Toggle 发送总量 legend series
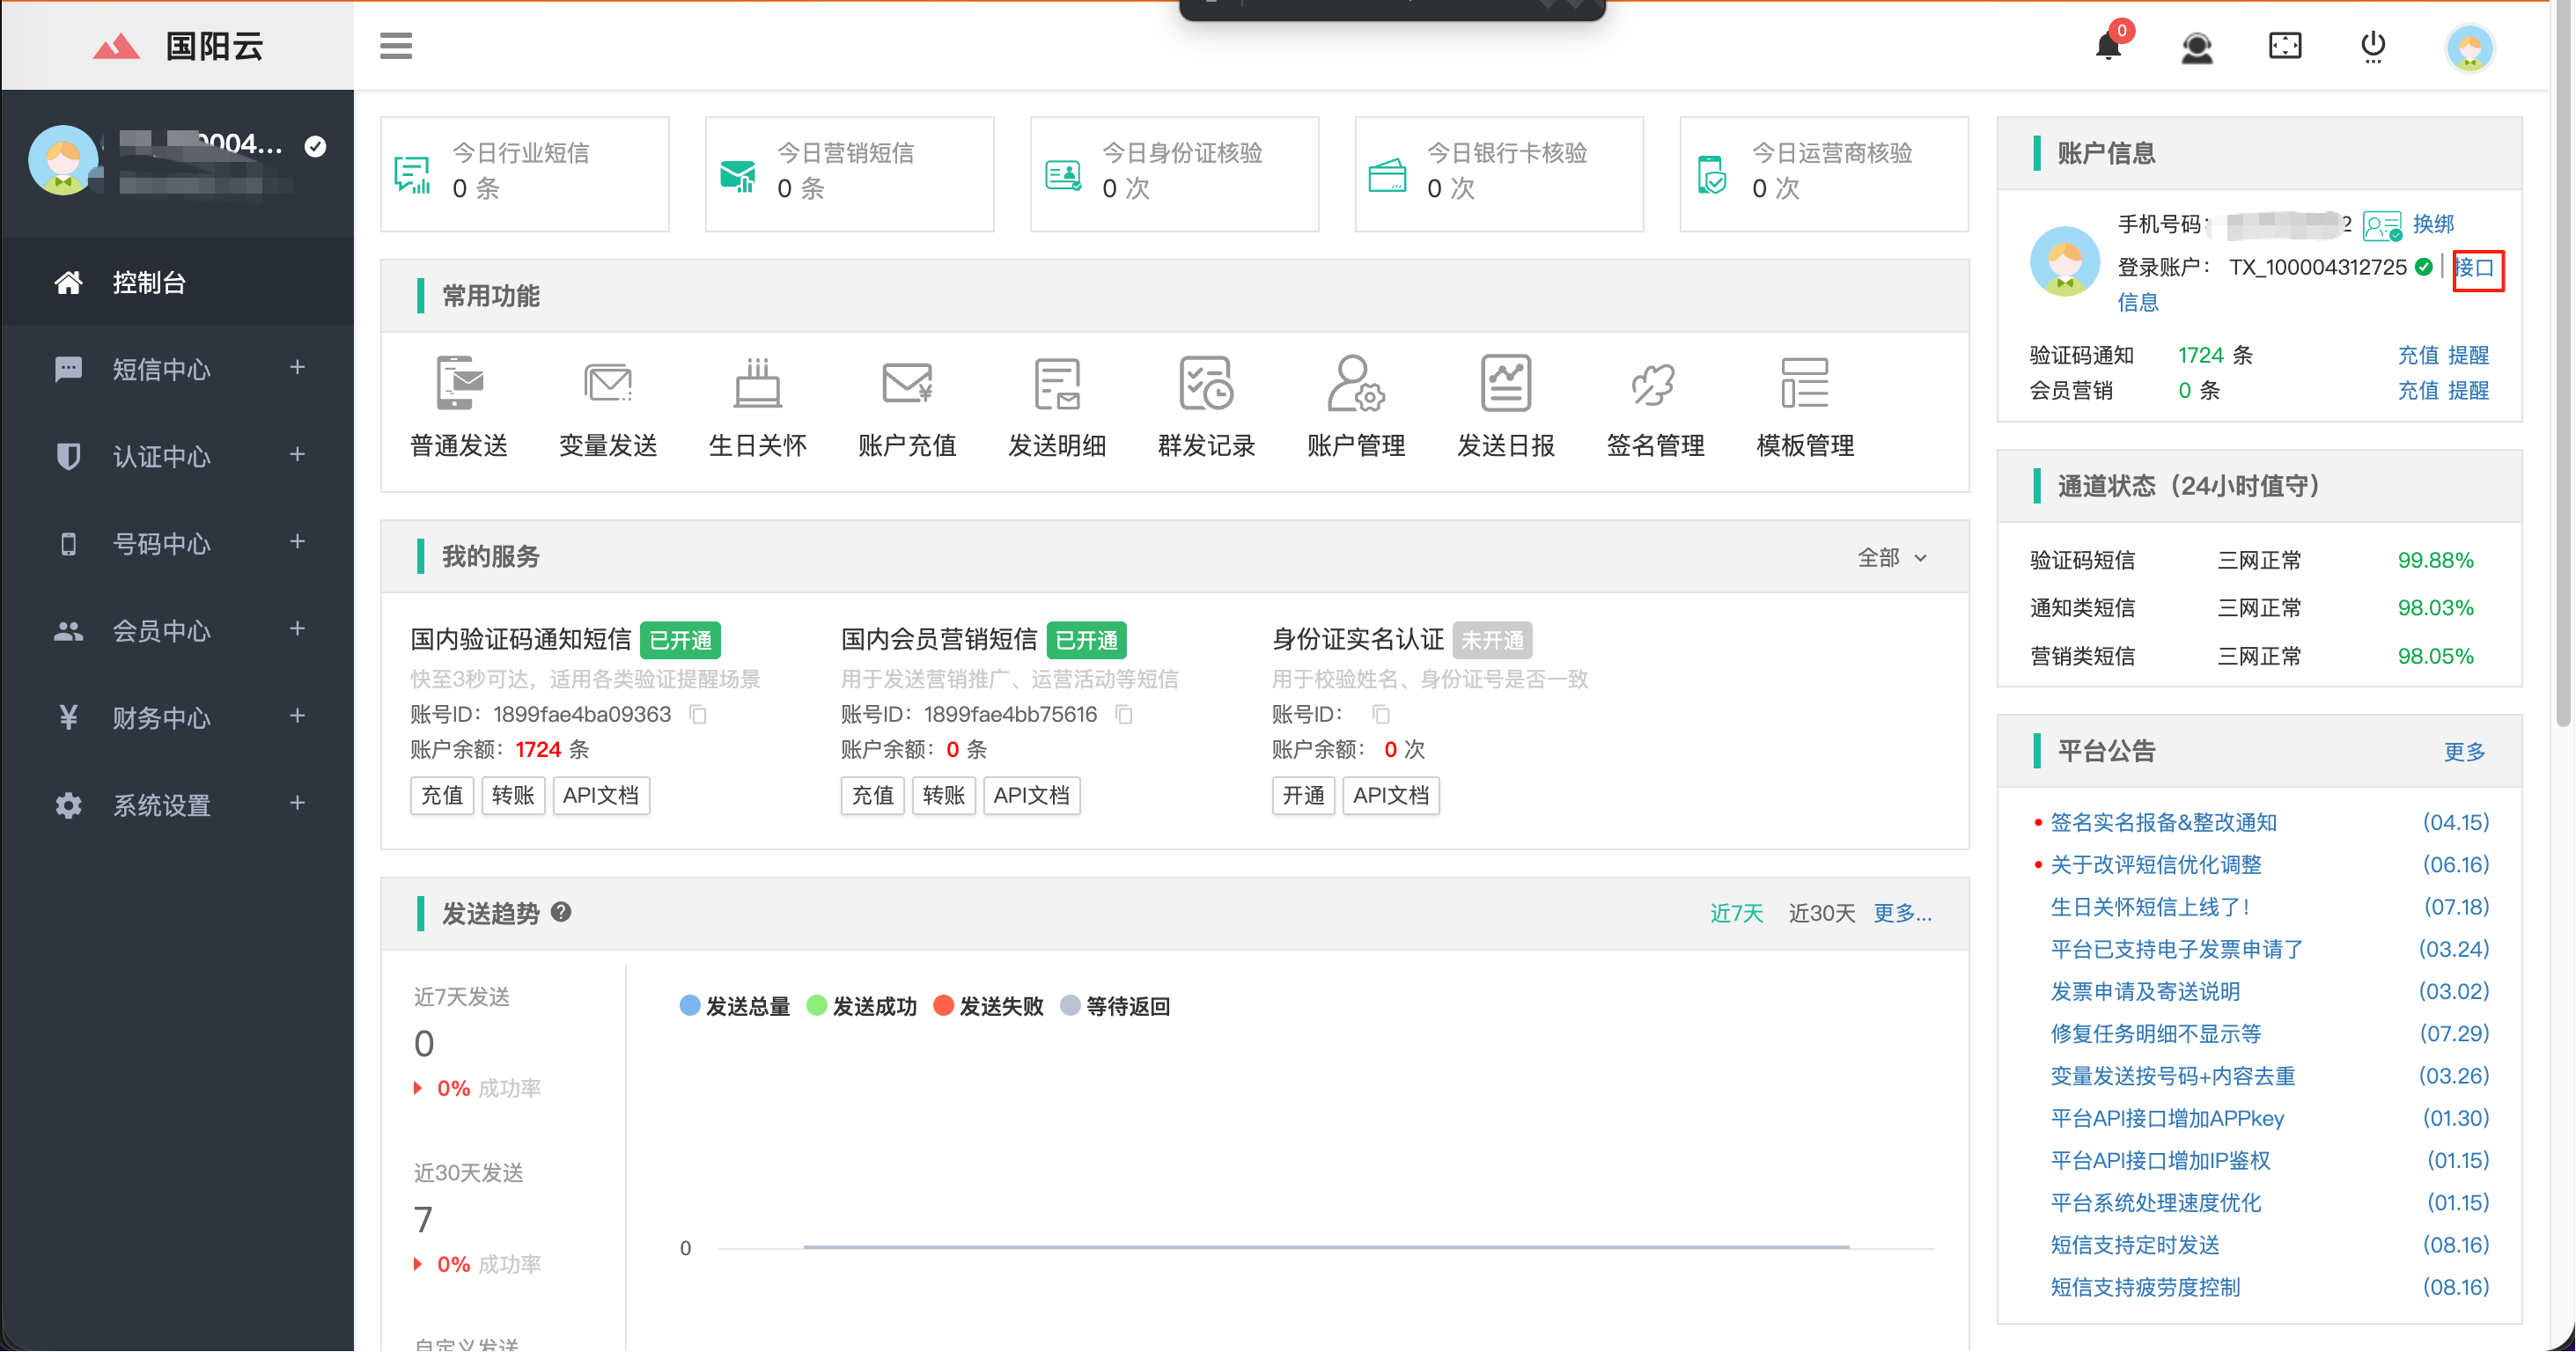Image resolution: width=2576 pixels, height=1352 pixels. click(x=734, y=1006)
